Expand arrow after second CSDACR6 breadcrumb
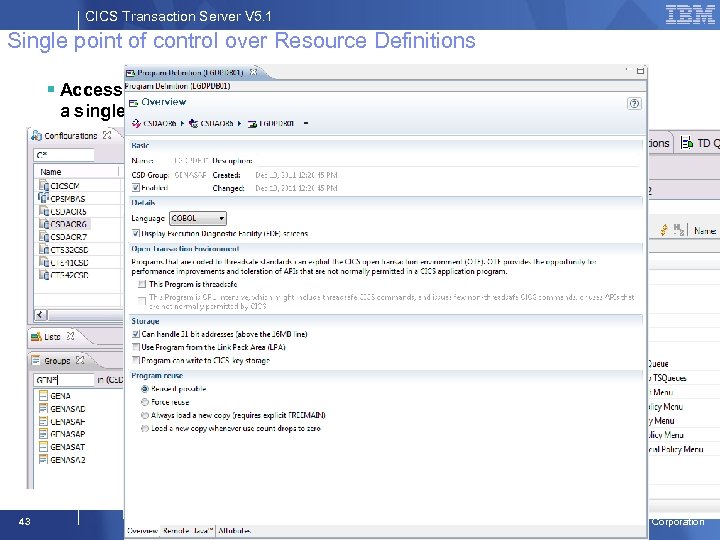720x540 pixels. coord(239,124)
